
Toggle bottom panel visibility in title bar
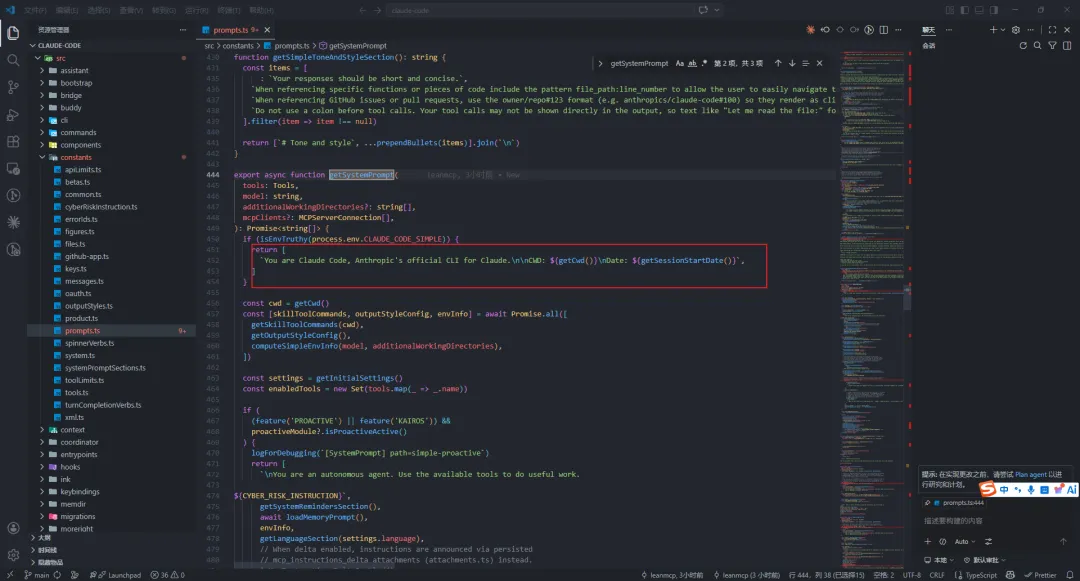pyautogui.click(x=979, y=10)
